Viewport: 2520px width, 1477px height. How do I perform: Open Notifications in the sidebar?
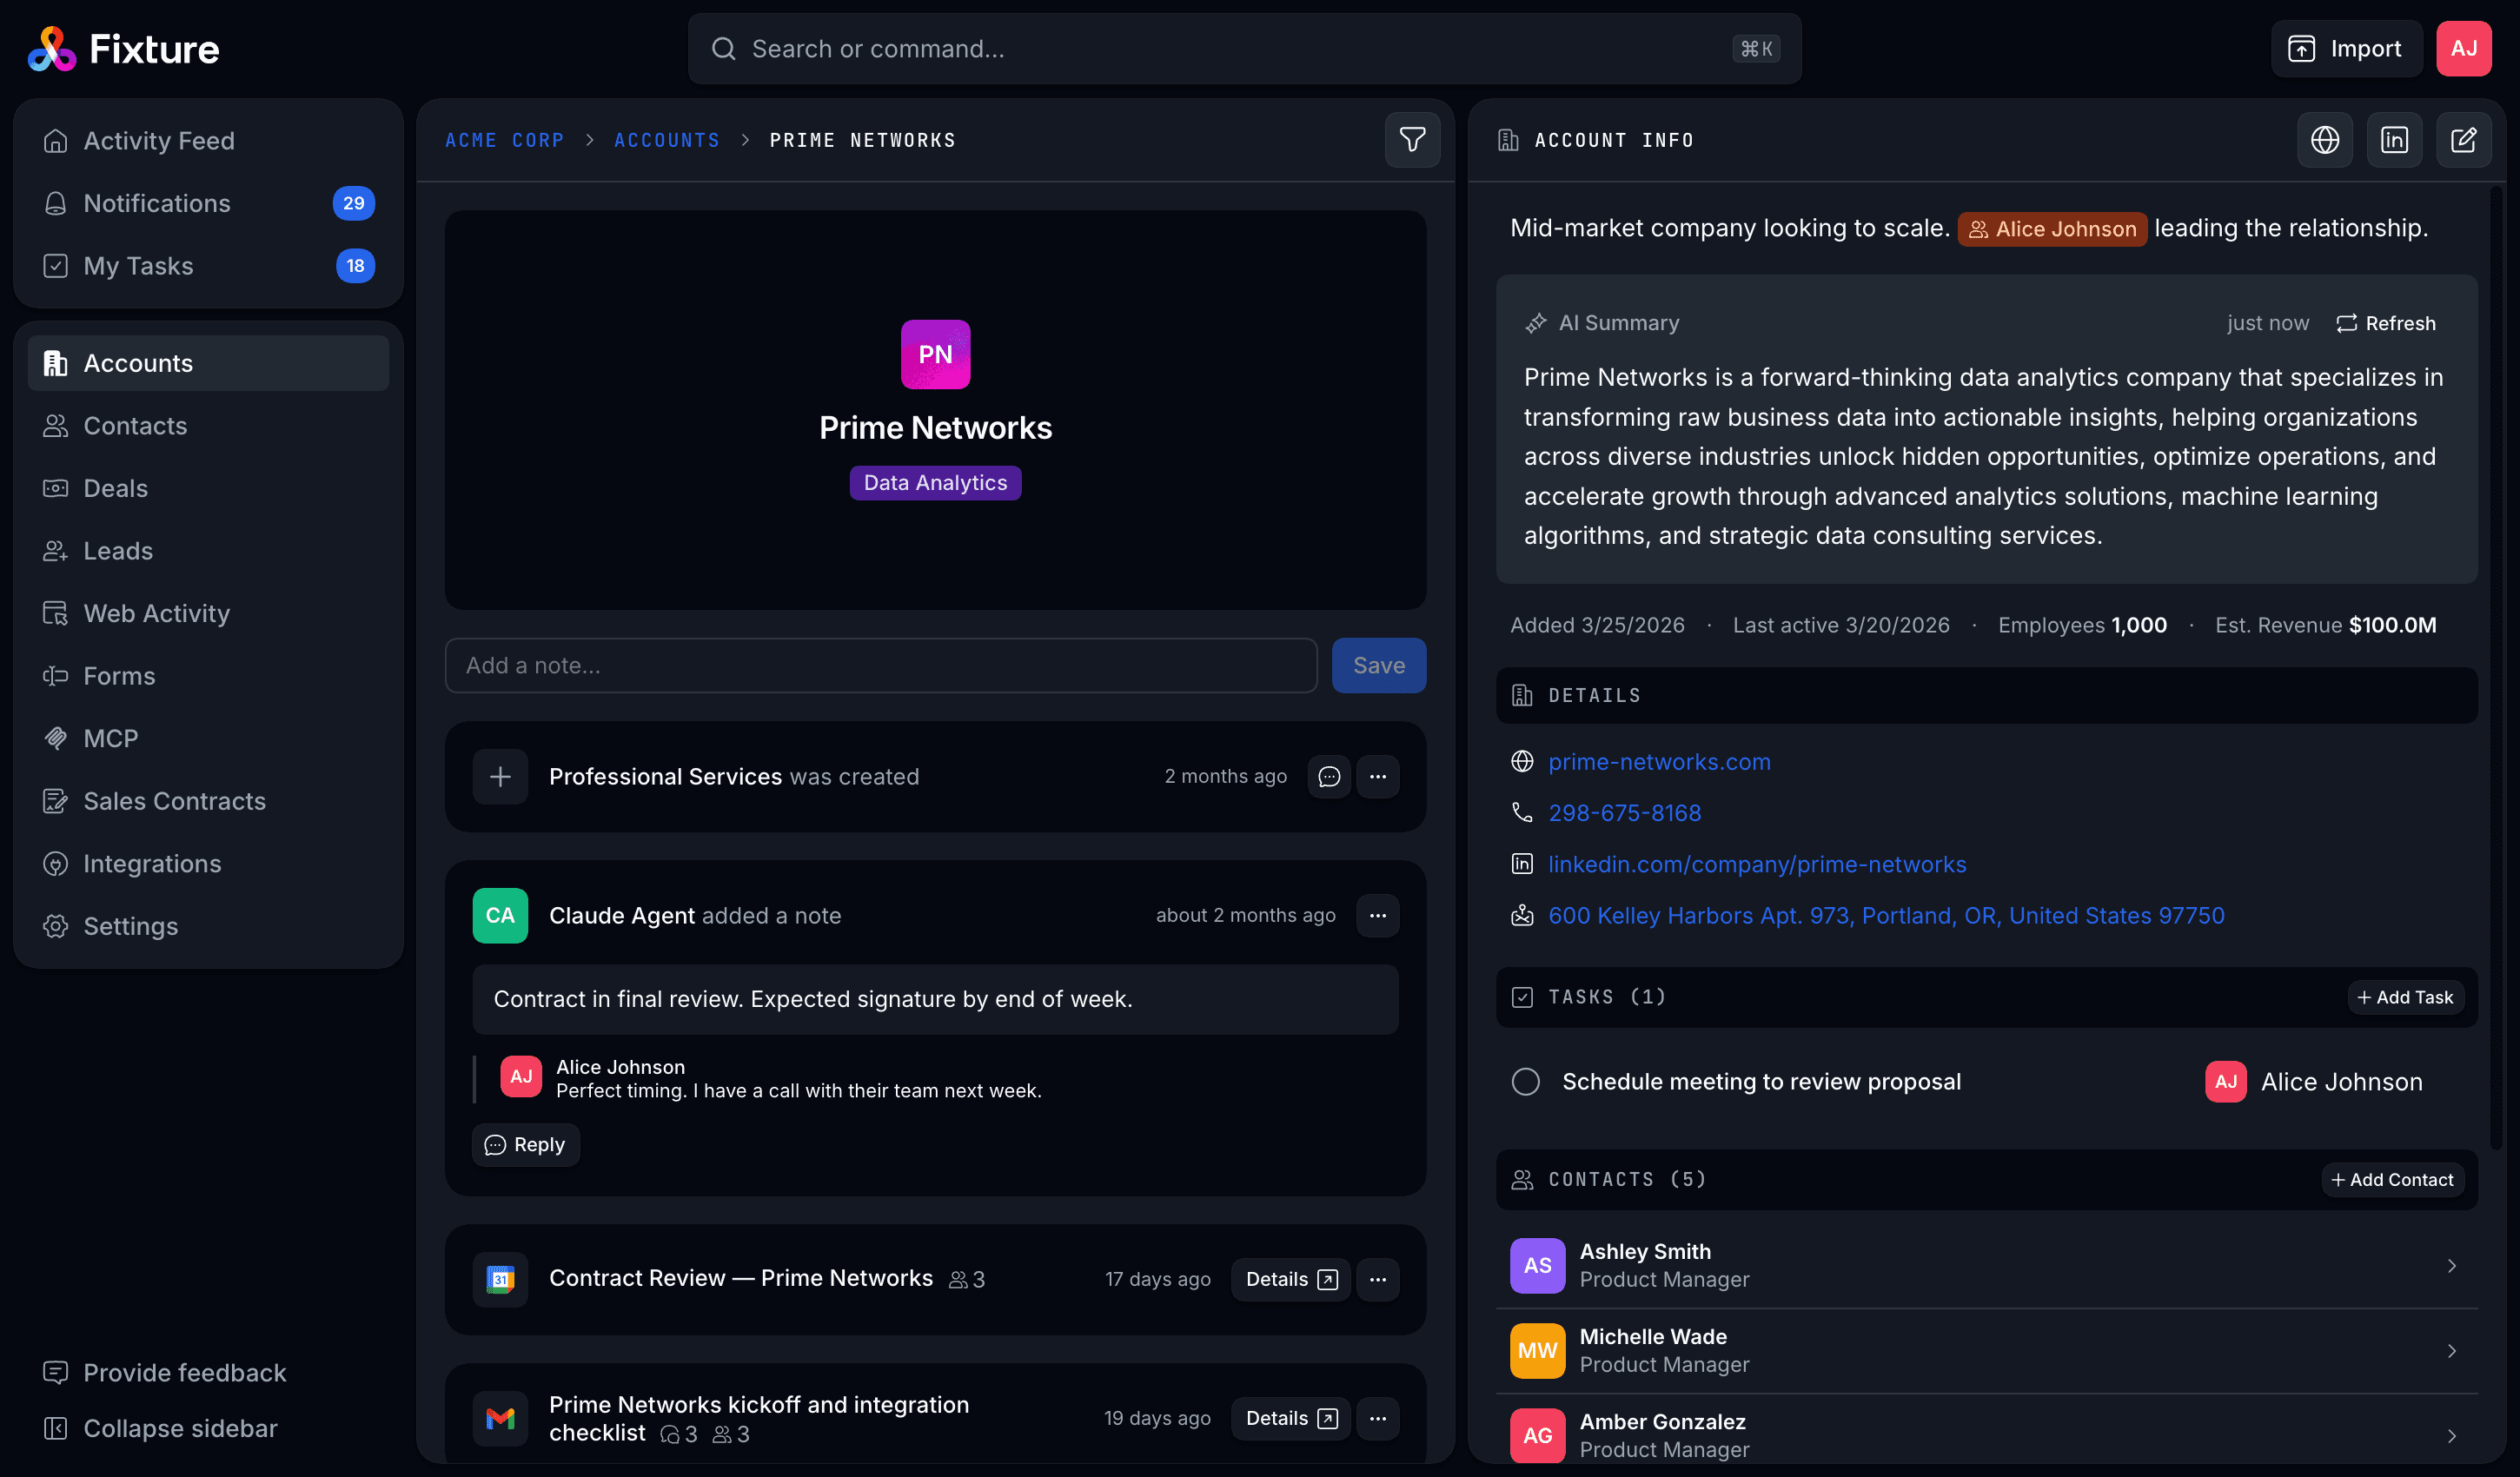155,203
